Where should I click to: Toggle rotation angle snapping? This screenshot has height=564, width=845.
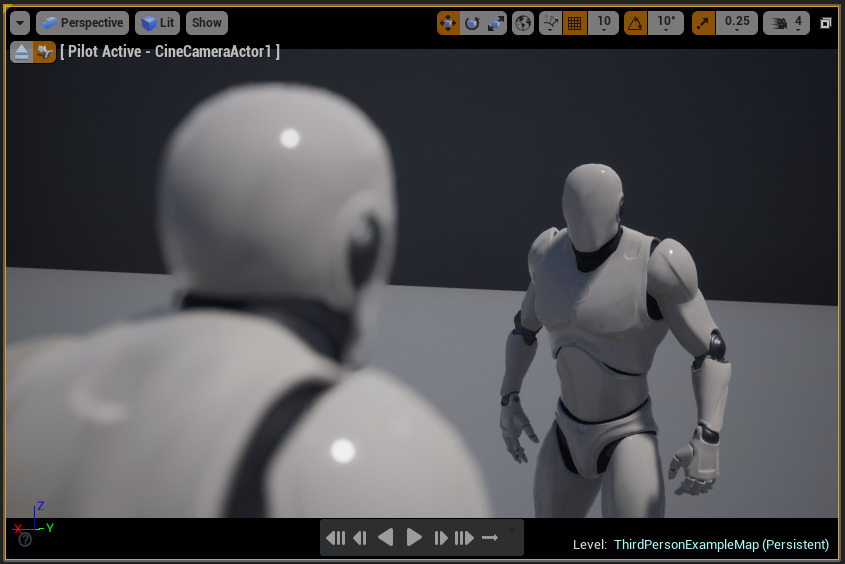pos(635,23)
